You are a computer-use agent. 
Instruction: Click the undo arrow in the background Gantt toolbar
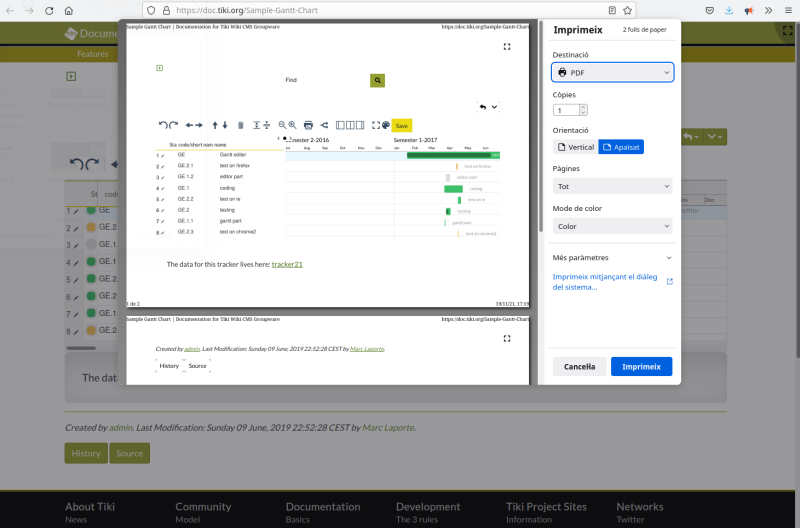pos(76,164)
